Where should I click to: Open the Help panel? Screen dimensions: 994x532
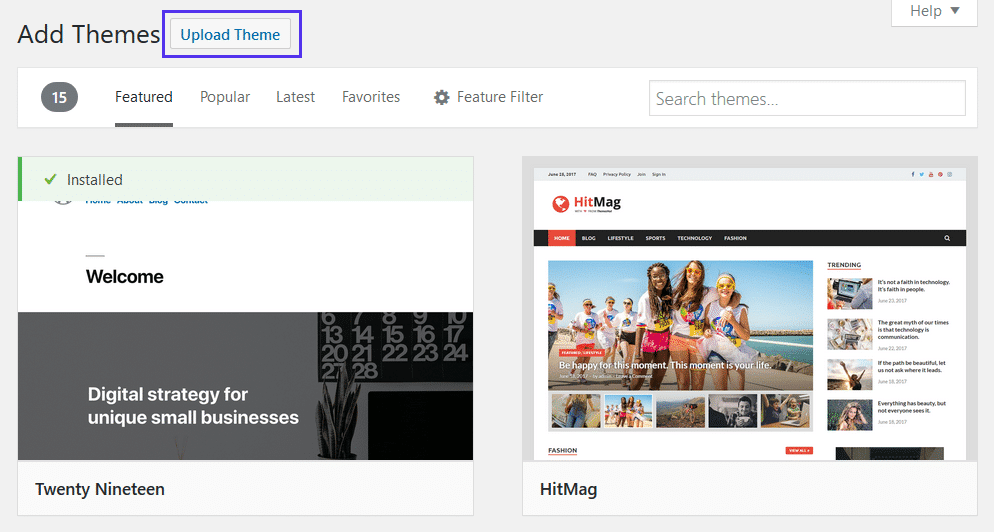933,11
